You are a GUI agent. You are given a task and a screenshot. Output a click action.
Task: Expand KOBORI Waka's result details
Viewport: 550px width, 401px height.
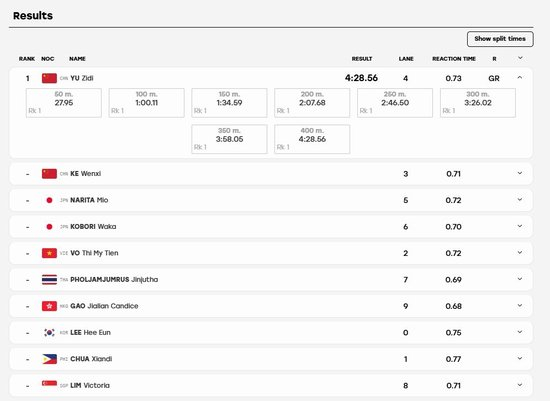[x=520, y=226]
